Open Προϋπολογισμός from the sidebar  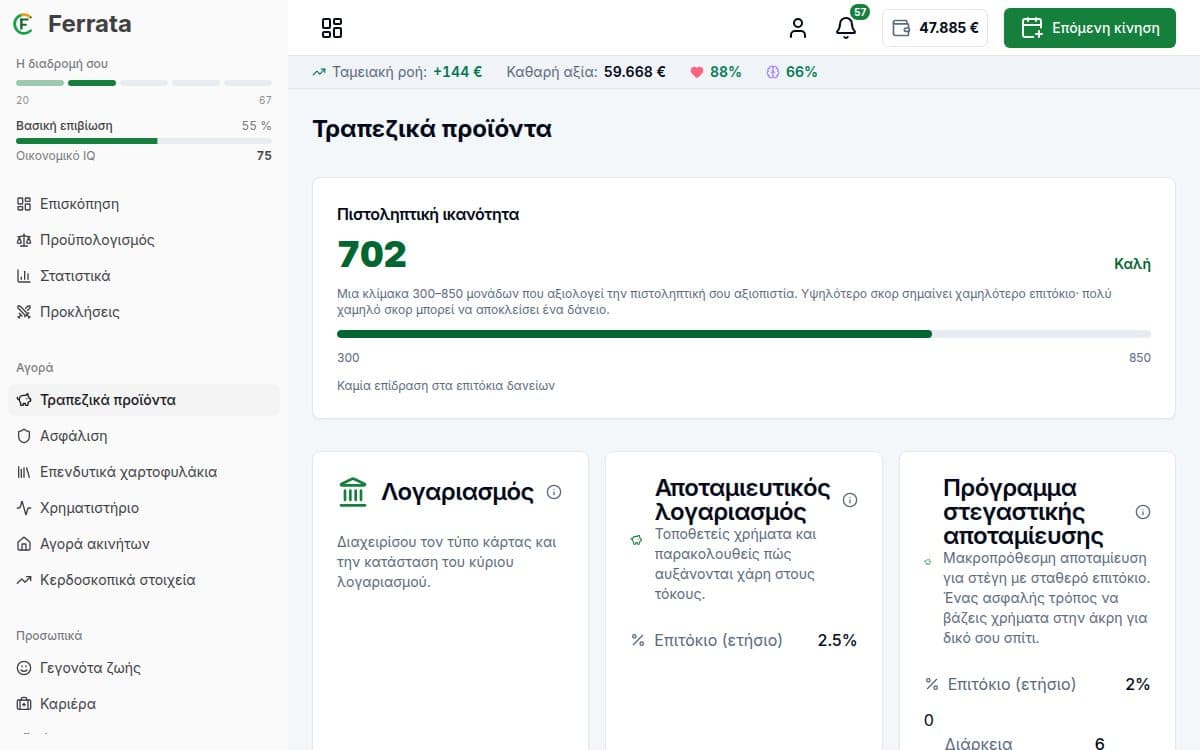pyautogui.click(x=144, y=240)
